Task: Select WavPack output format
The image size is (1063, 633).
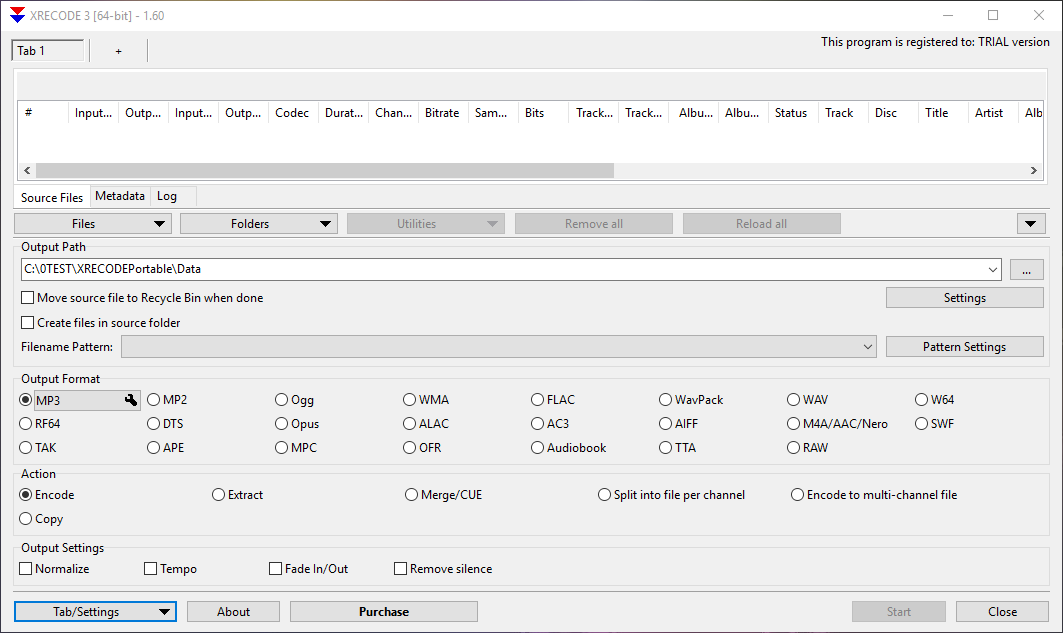Action: (665, 400)
